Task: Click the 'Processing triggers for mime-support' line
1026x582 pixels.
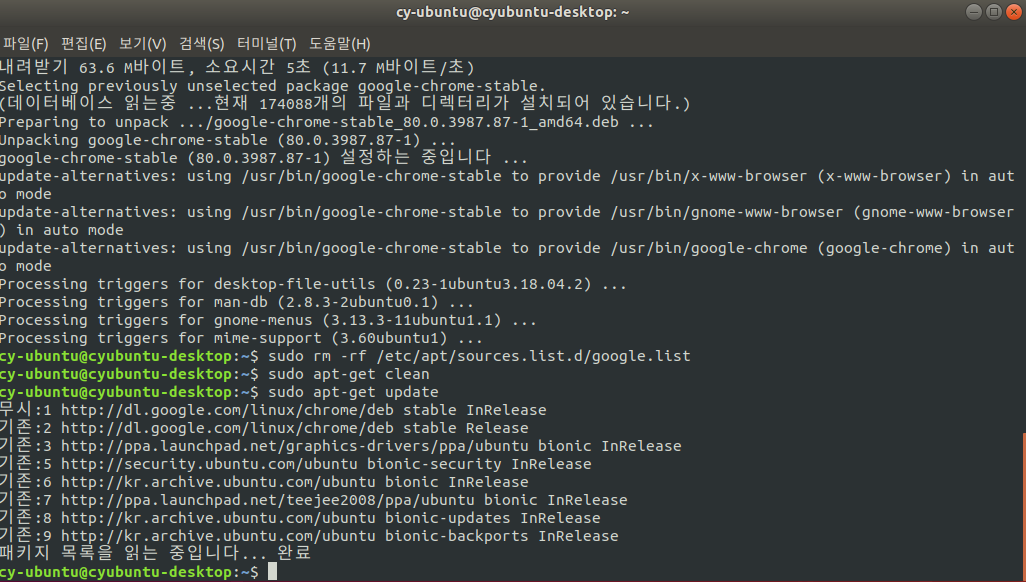Action: (241, 338)
